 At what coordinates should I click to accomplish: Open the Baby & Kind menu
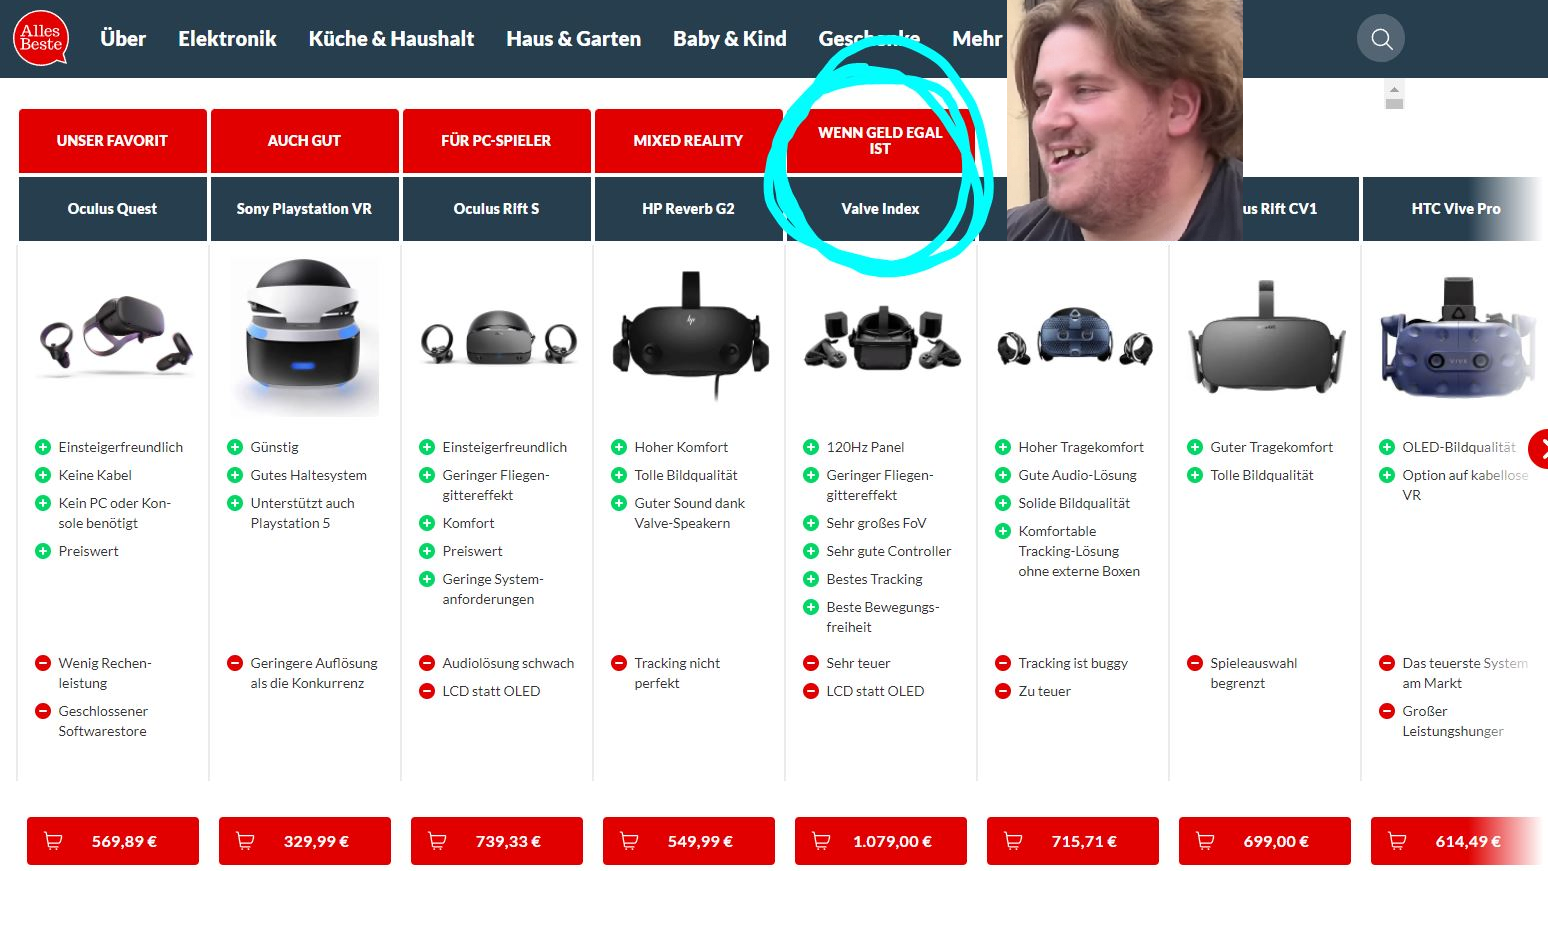pyautogui.click(x=729, y=39)
